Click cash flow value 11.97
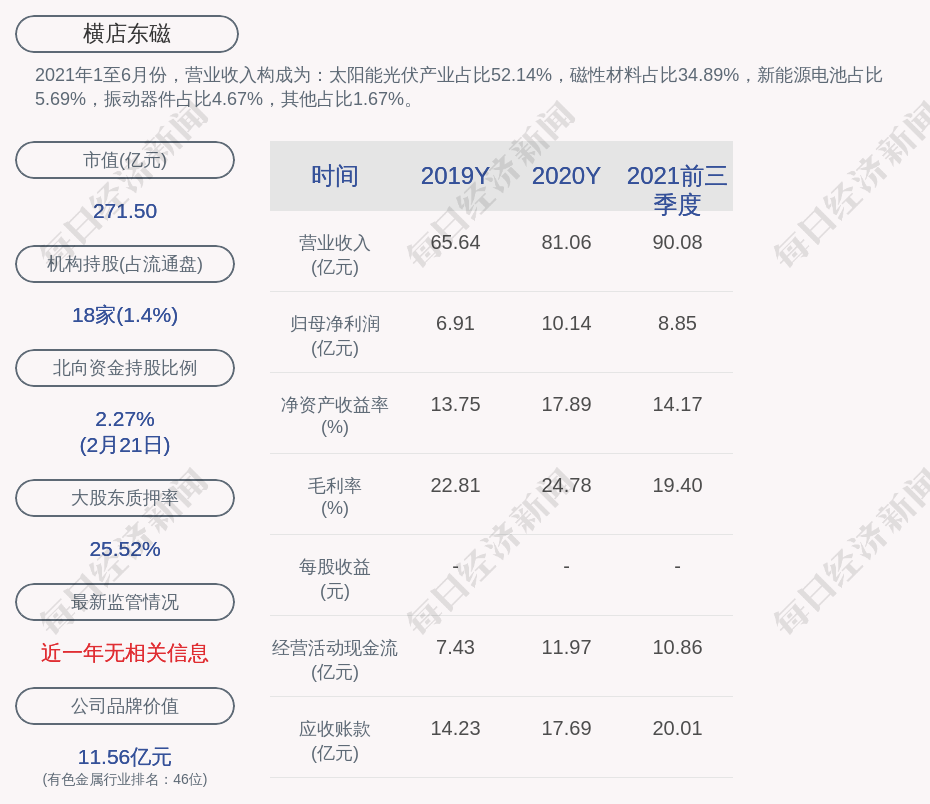 tap(566, 647)
